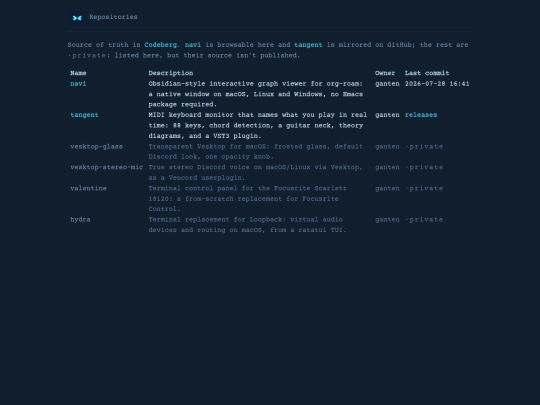Select the vesktop-glass repository name

96,147
